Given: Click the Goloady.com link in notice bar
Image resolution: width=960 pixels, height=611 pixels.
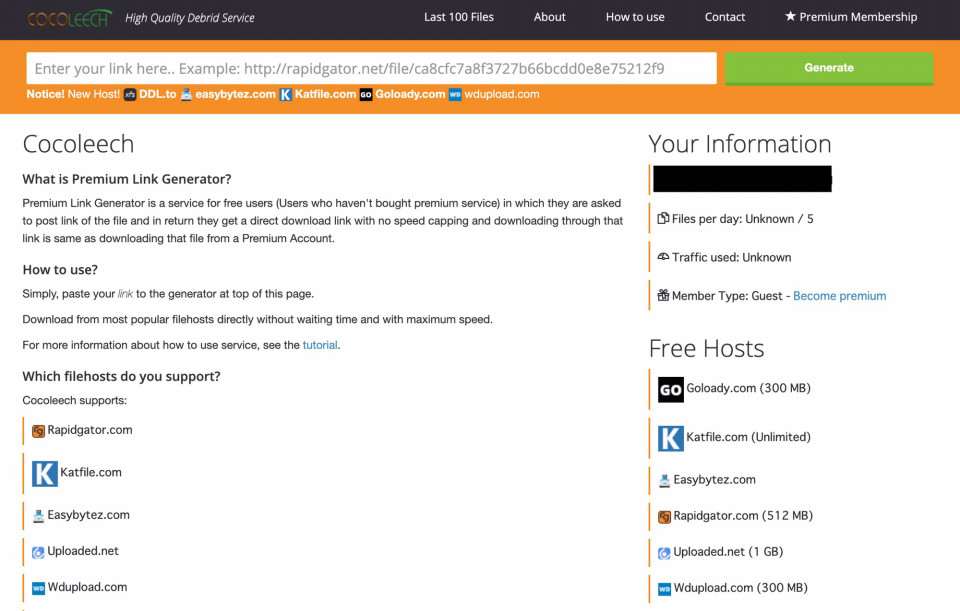Looking at the screenshot, I should pyautogui.click(x=410, y=94).
